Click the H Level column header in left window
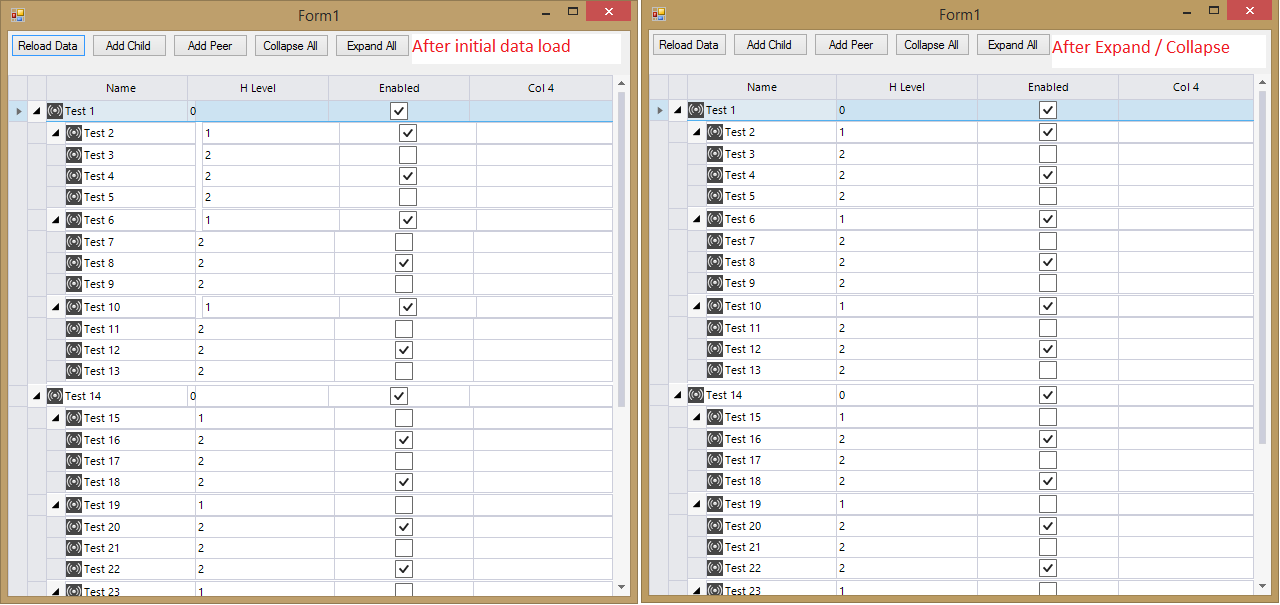 pyautogui.click(x=258, y=88)
